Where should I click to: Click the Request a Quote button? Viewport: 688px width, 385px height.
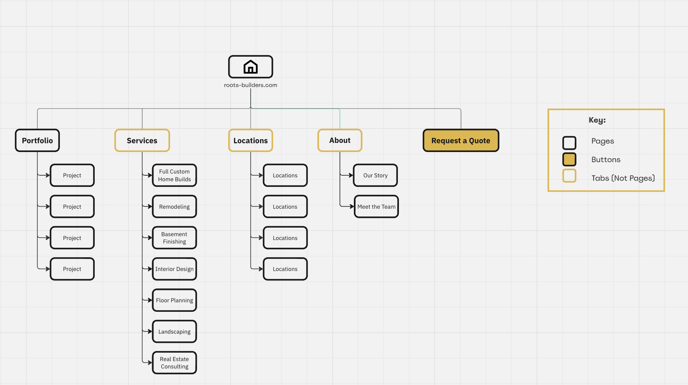pyautogui.click(x=461, y=140)
